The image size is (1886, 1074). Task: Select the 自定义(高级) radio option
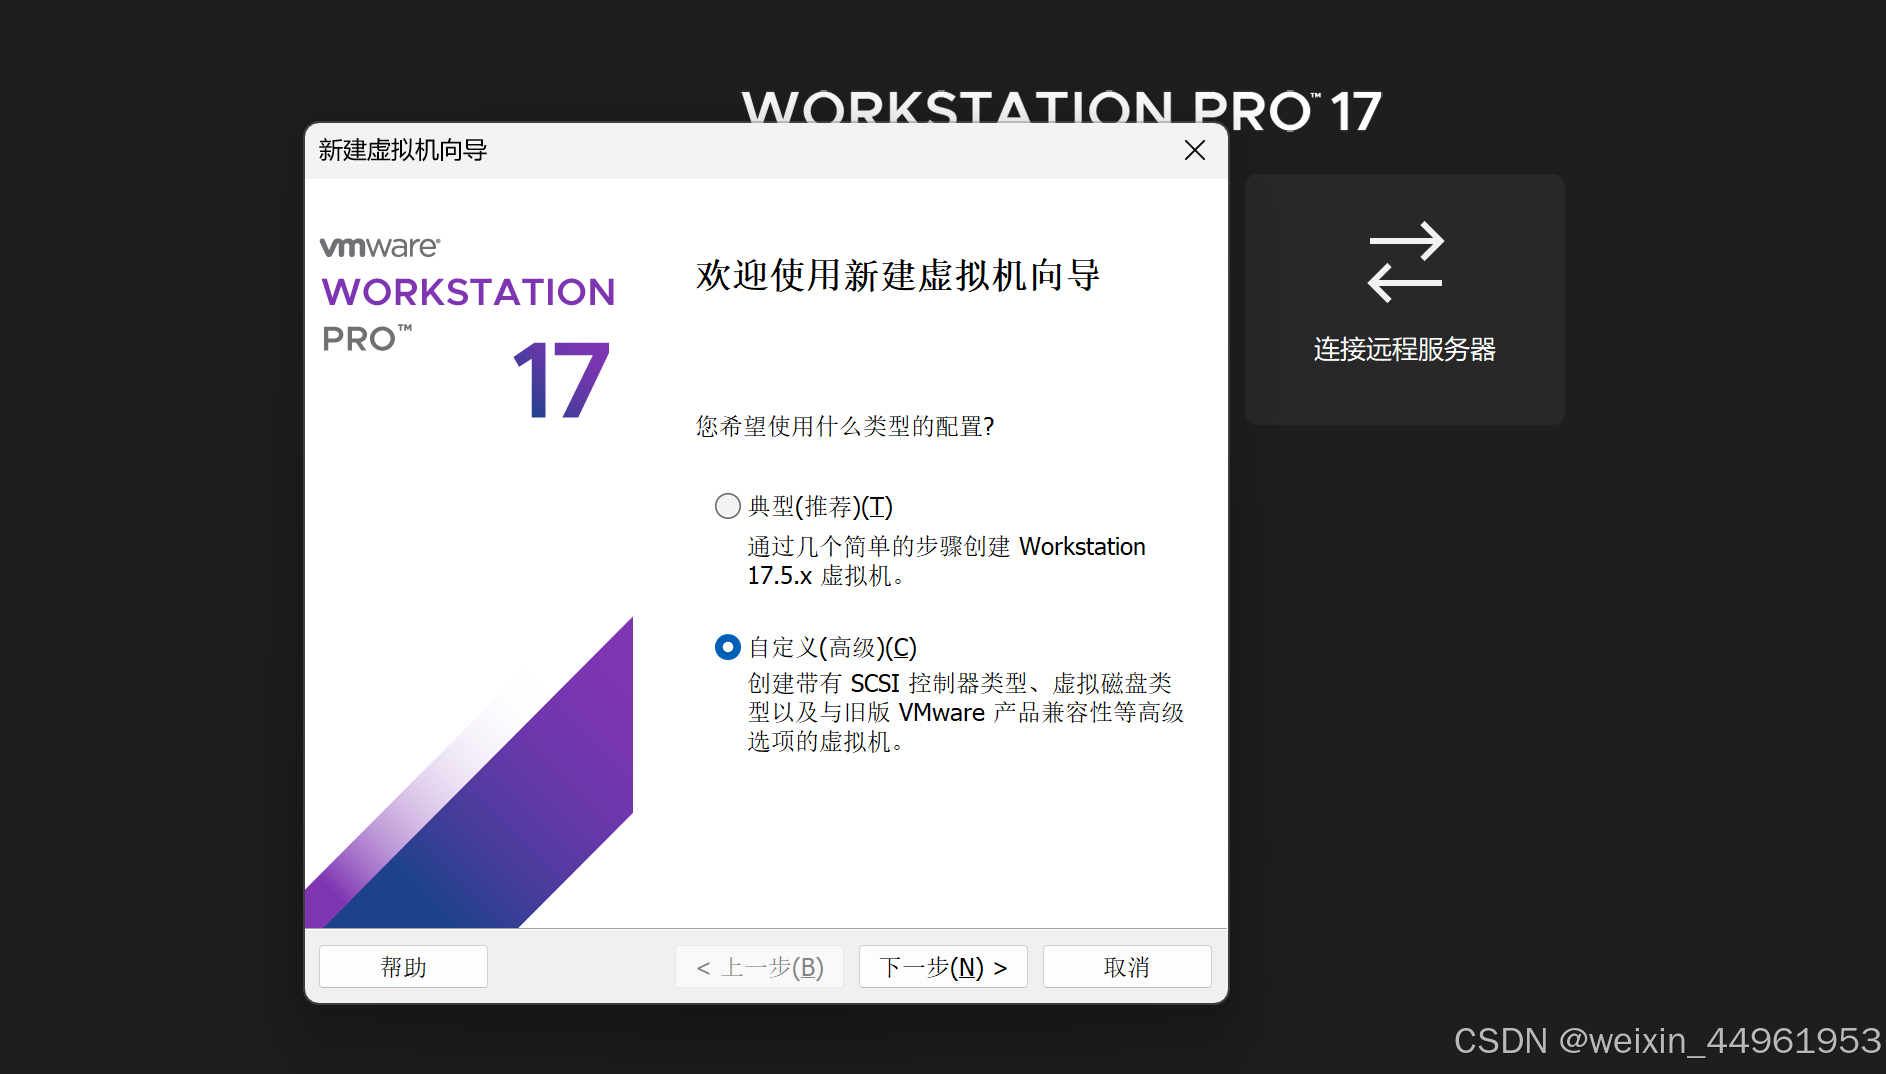(728, 647)
